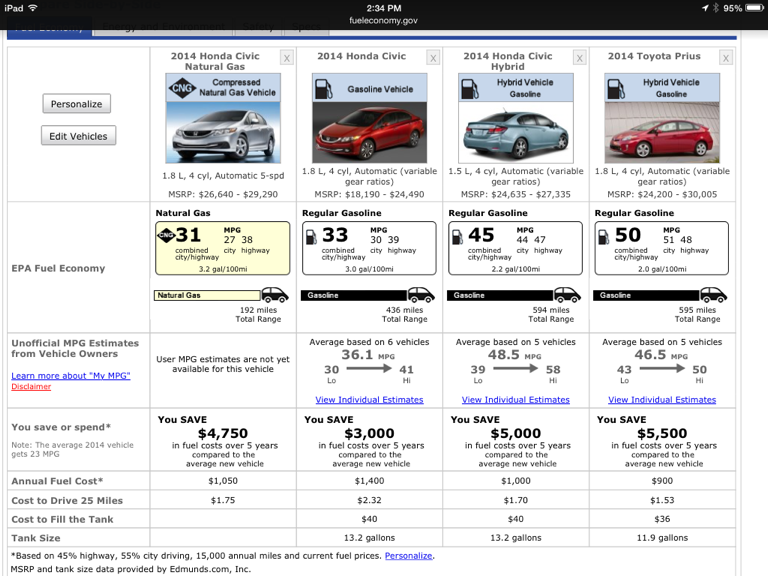Image resolution: width=768 pixels, height=576 pixels.
Task: View Individual Estimates for 46.5 MPG Prius
Action: (662, 400)
